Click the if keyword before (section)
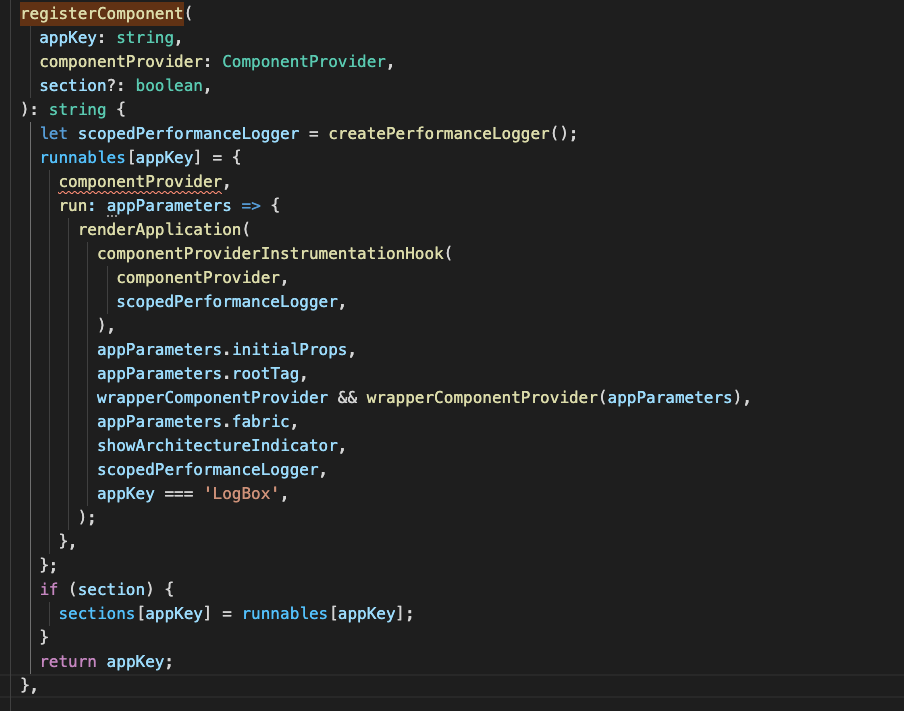904x711 pixels. click(49, 589)
